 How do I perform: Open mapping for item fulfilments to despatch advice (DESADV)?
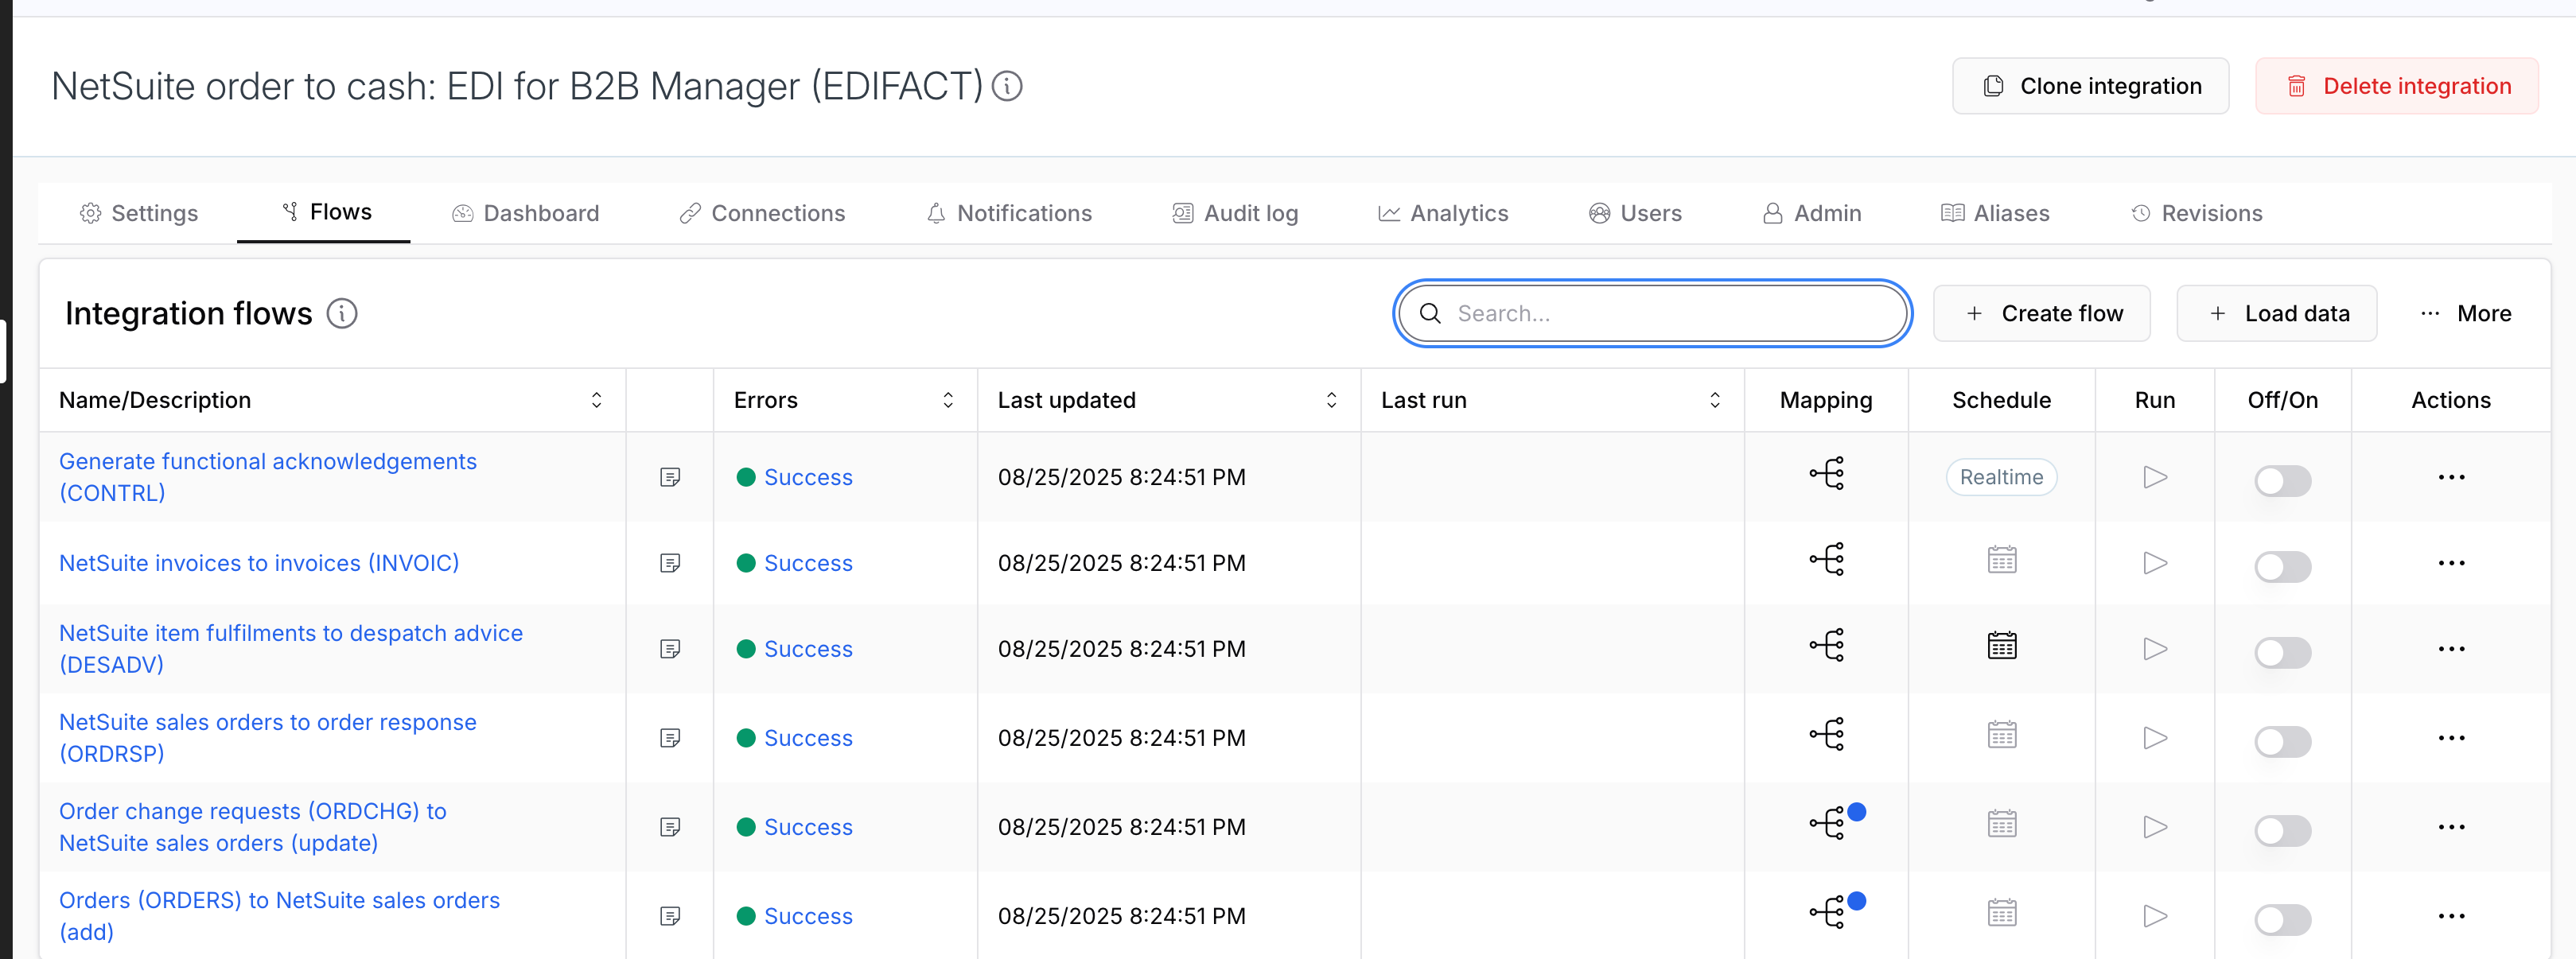coord(1826,646)
